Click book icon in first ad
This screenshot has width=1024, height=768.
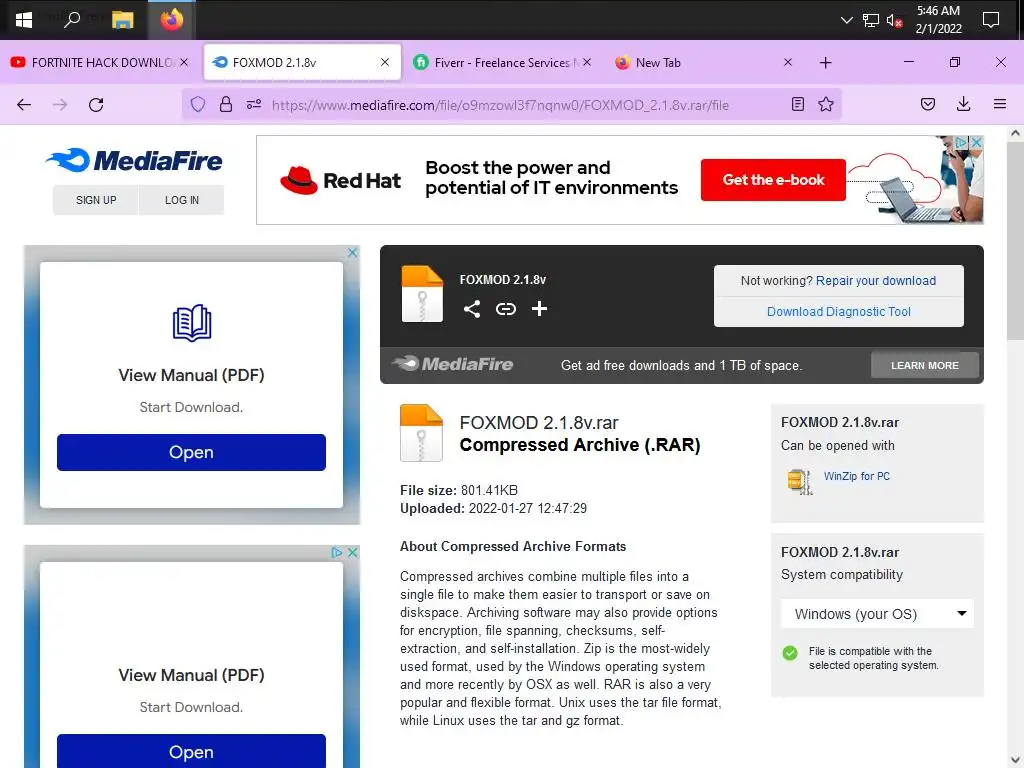tap(191, 323)
